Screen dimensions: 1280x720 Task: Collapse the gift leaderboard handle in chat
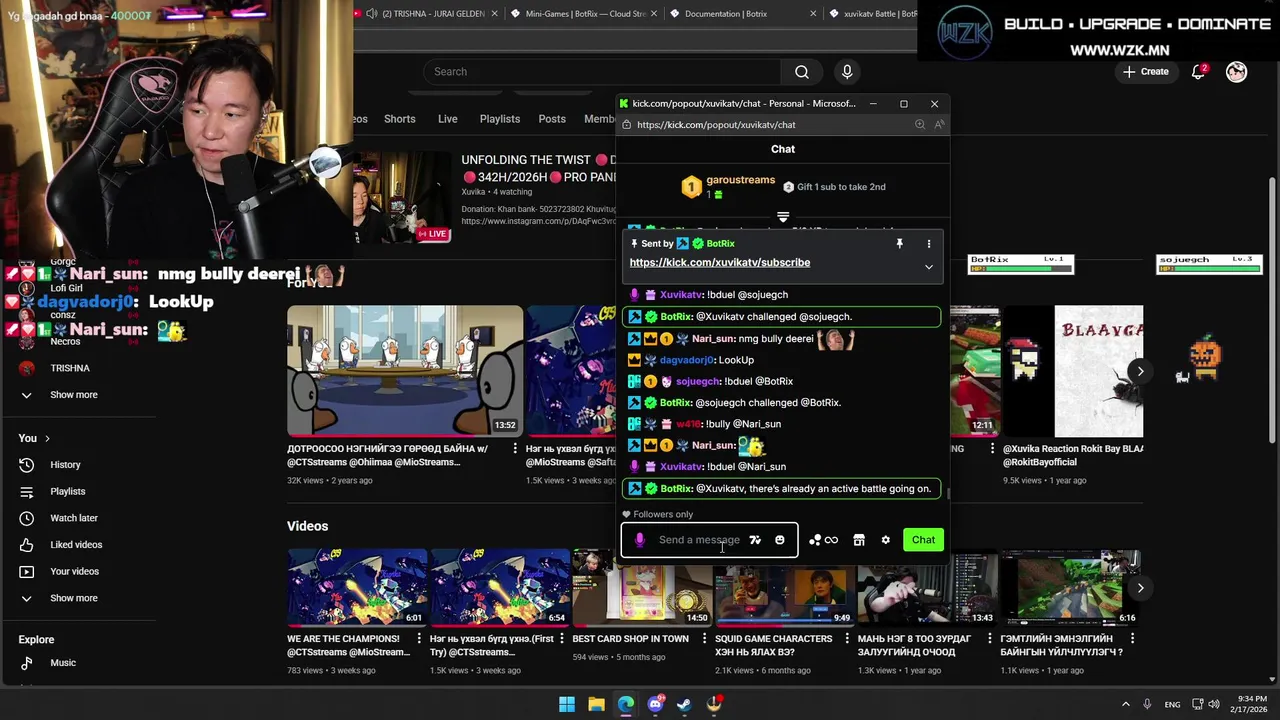[783, 217]
